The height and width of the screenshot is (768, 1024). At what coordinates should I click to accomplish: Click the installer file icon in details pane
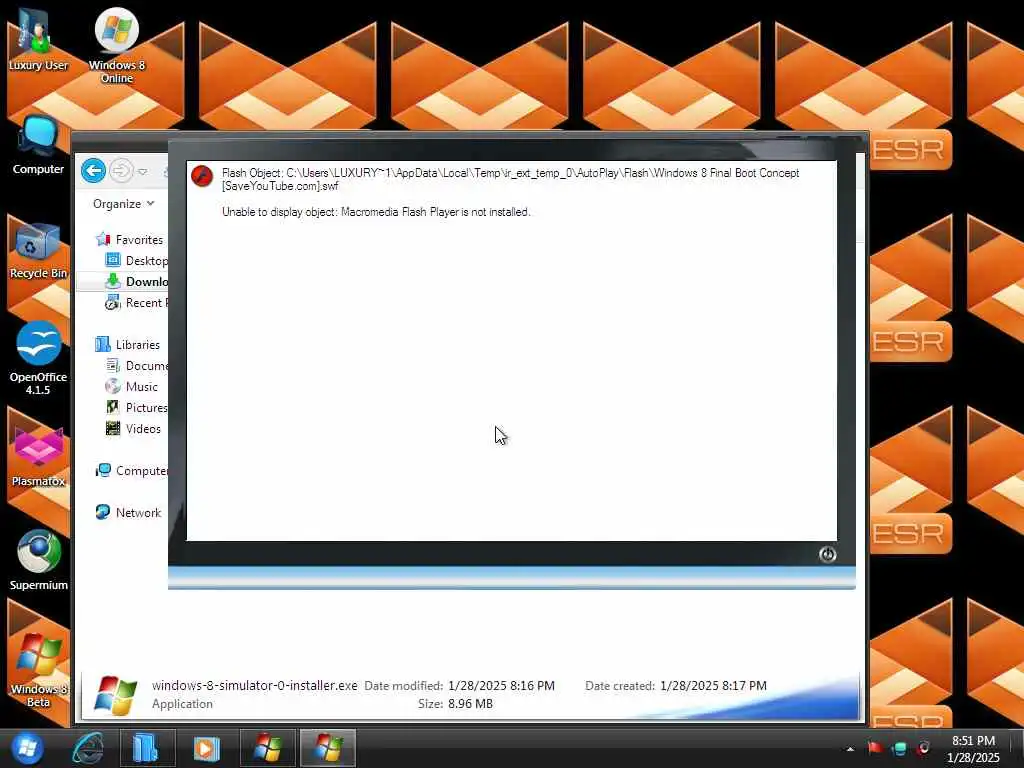coord(116,695)
